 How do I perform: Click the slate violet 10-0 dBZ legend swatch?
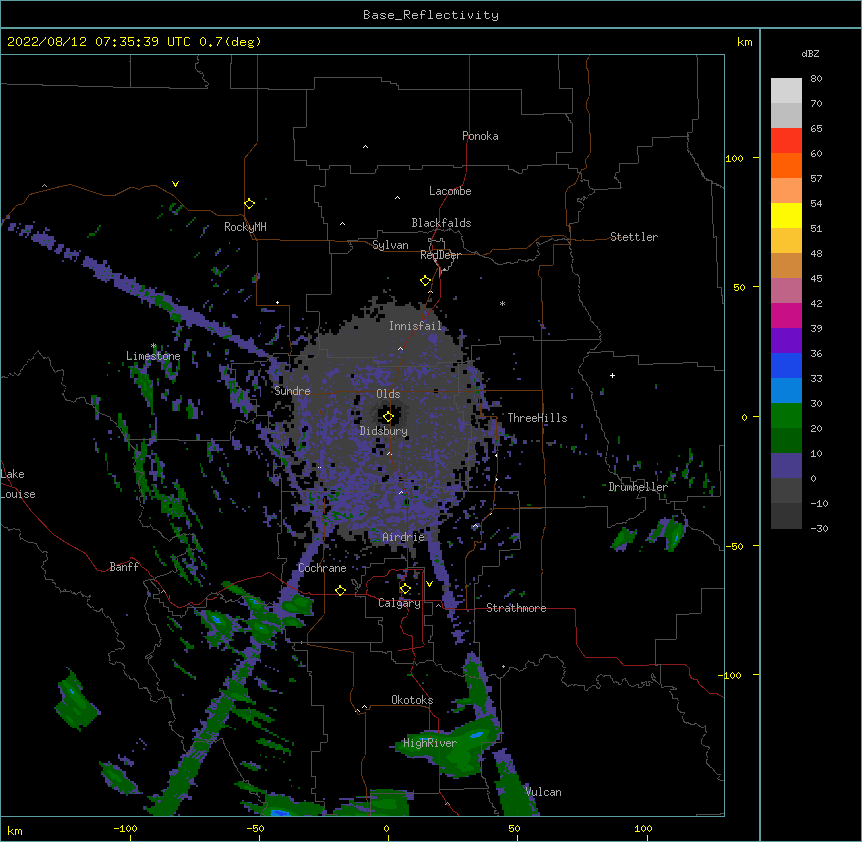point(786,466)
